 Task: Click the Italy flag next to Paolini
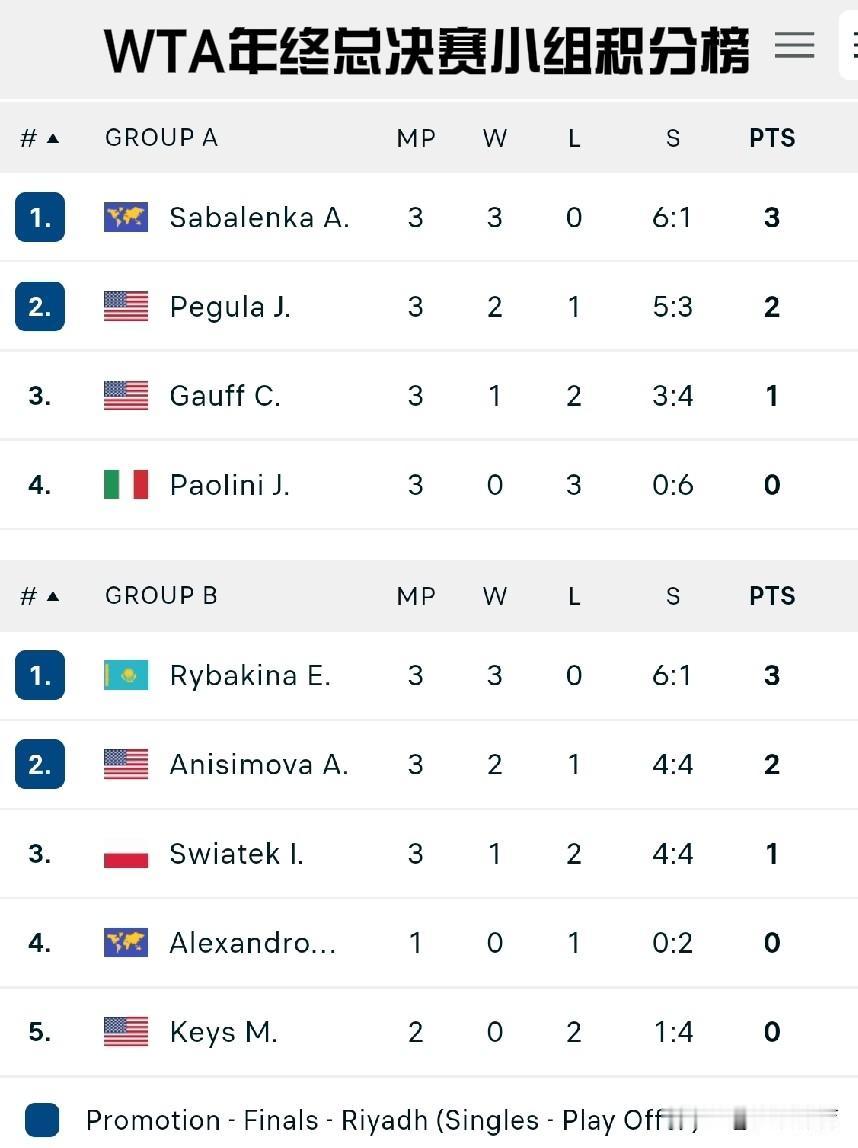pyautogui.click(x=126, y=485)
